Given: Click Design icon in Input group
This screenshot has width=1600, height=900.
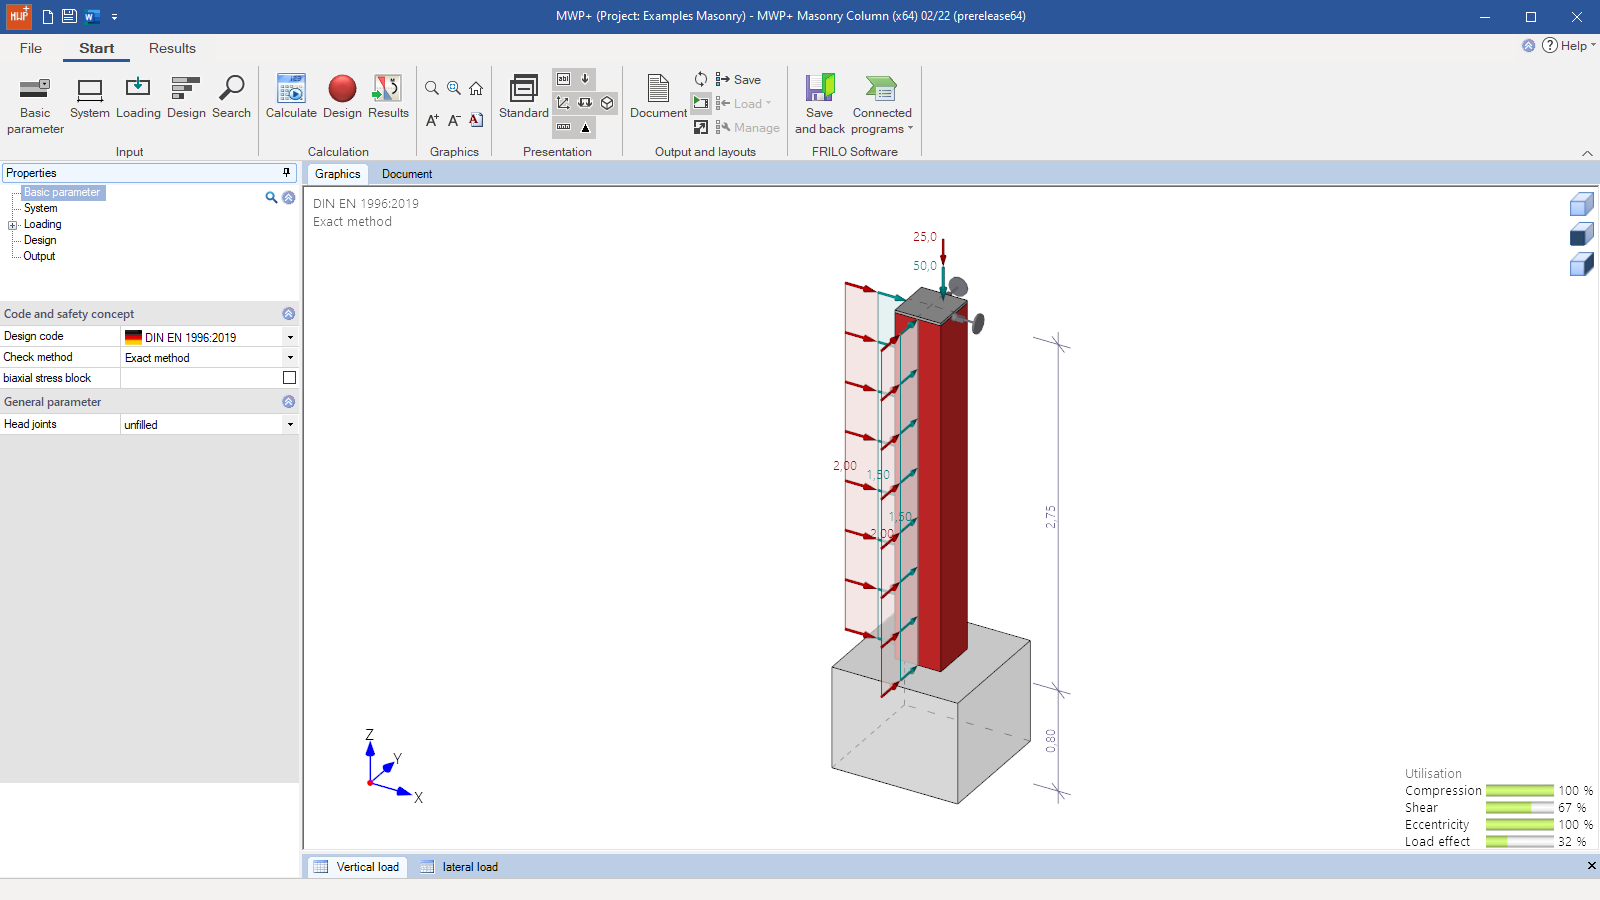Looking at the screenshot, I should click(x=186, y=97).
